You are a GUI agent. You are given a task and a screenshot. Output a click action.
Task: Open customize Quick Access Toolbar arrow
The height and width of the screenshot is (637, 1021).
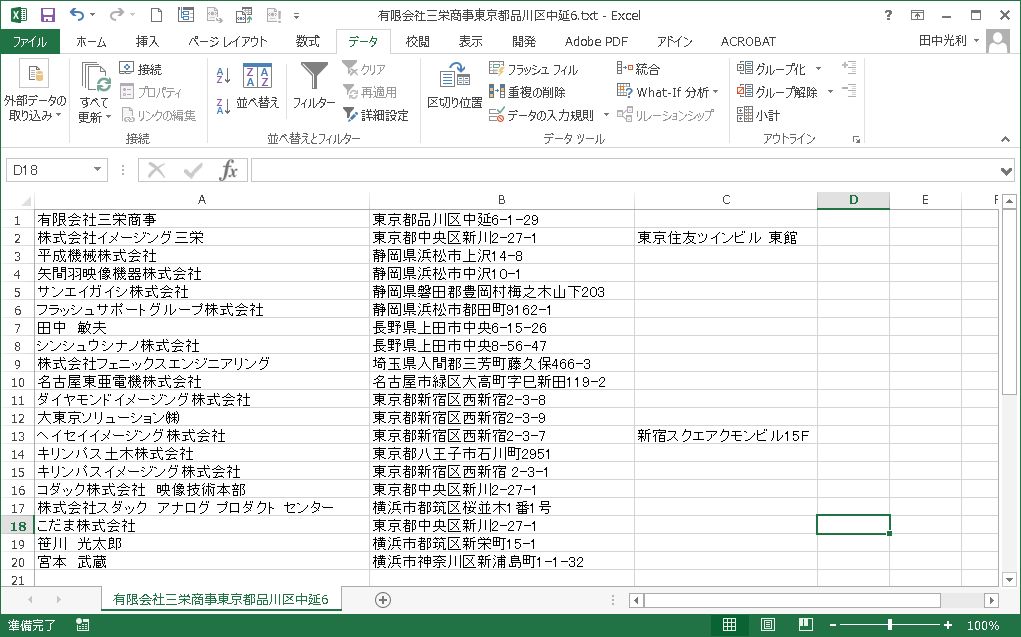(x=296, y=16)
